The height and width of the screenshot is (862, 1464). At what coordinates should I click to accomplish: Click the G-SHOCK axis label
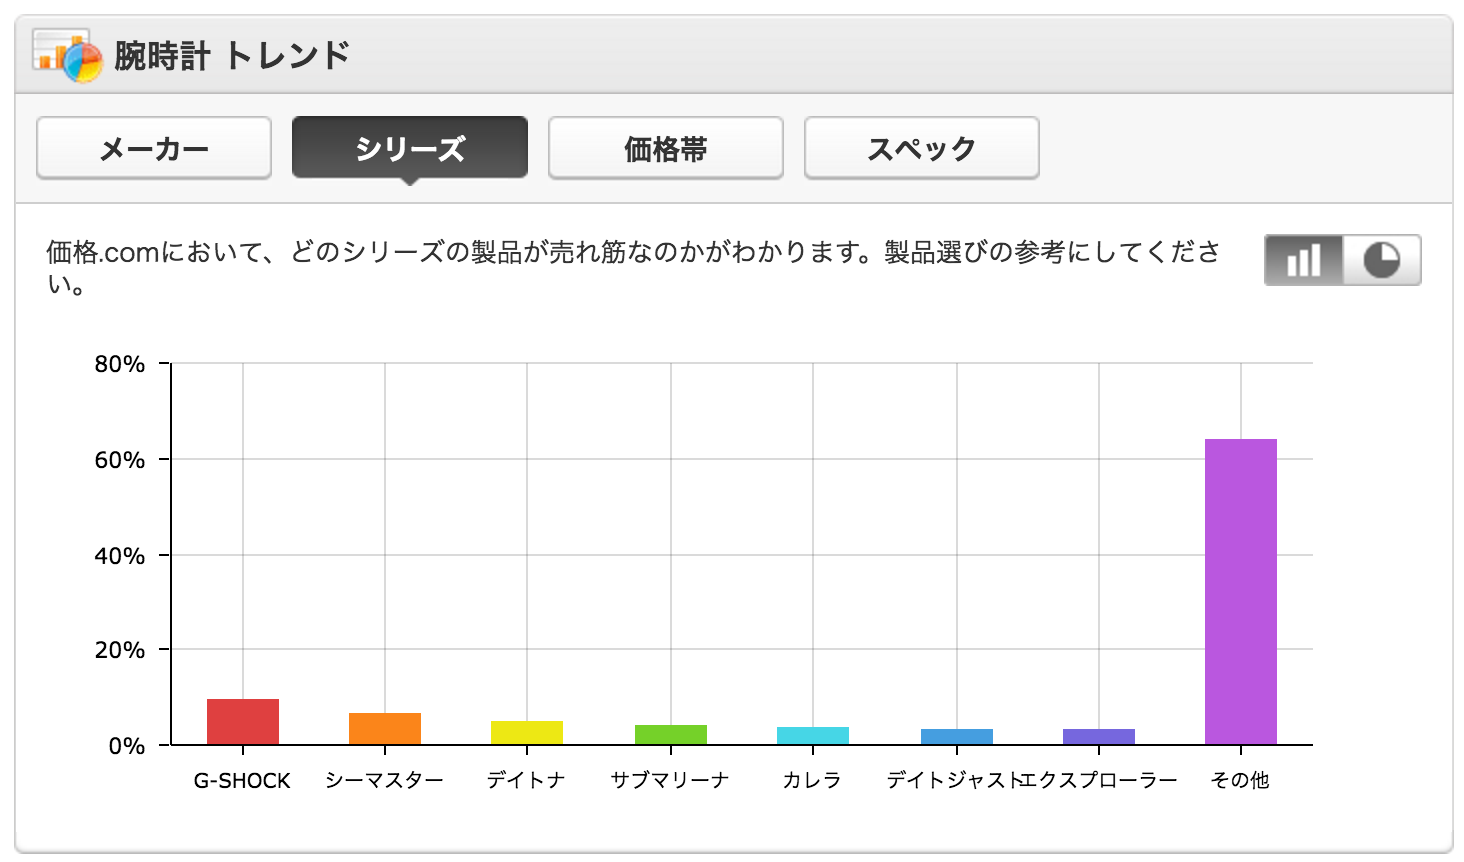coord(242,781)
